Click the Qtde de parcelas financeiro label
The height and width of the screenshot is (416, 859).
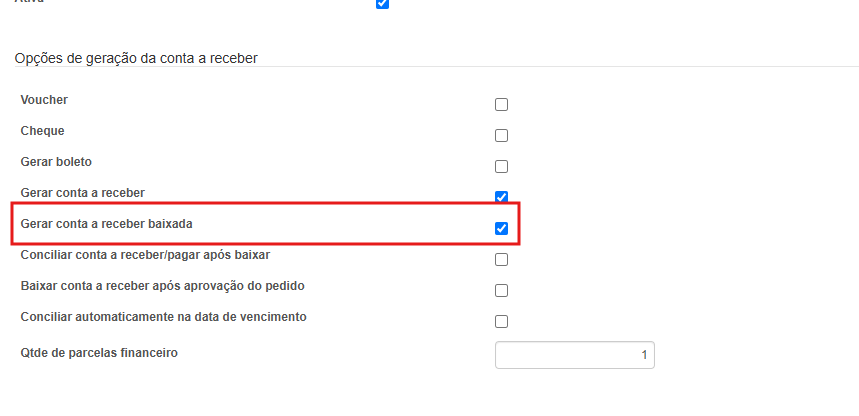[99, 352]
